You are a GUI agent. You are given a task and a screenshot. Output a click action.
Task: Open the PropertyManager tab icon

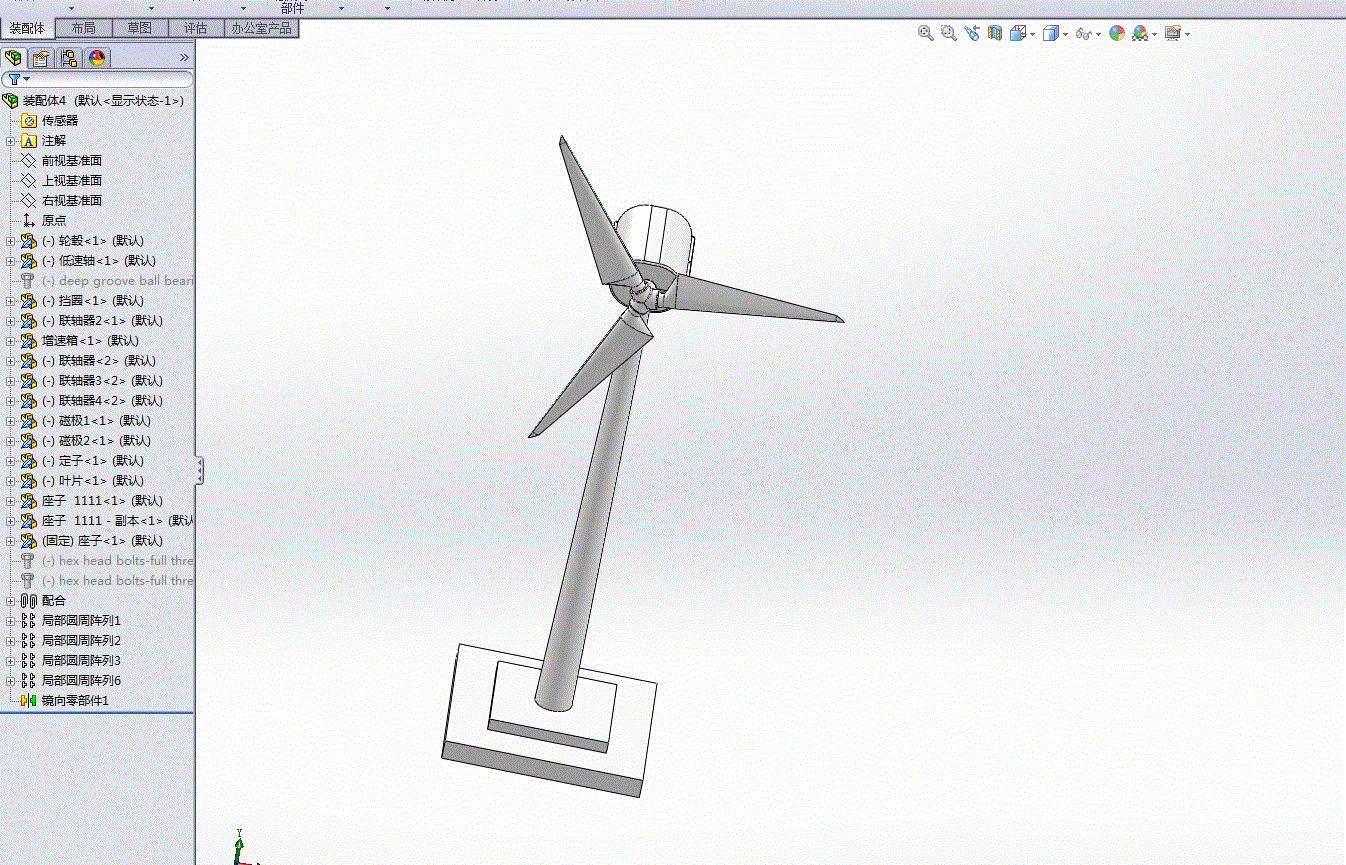[41, 58]
